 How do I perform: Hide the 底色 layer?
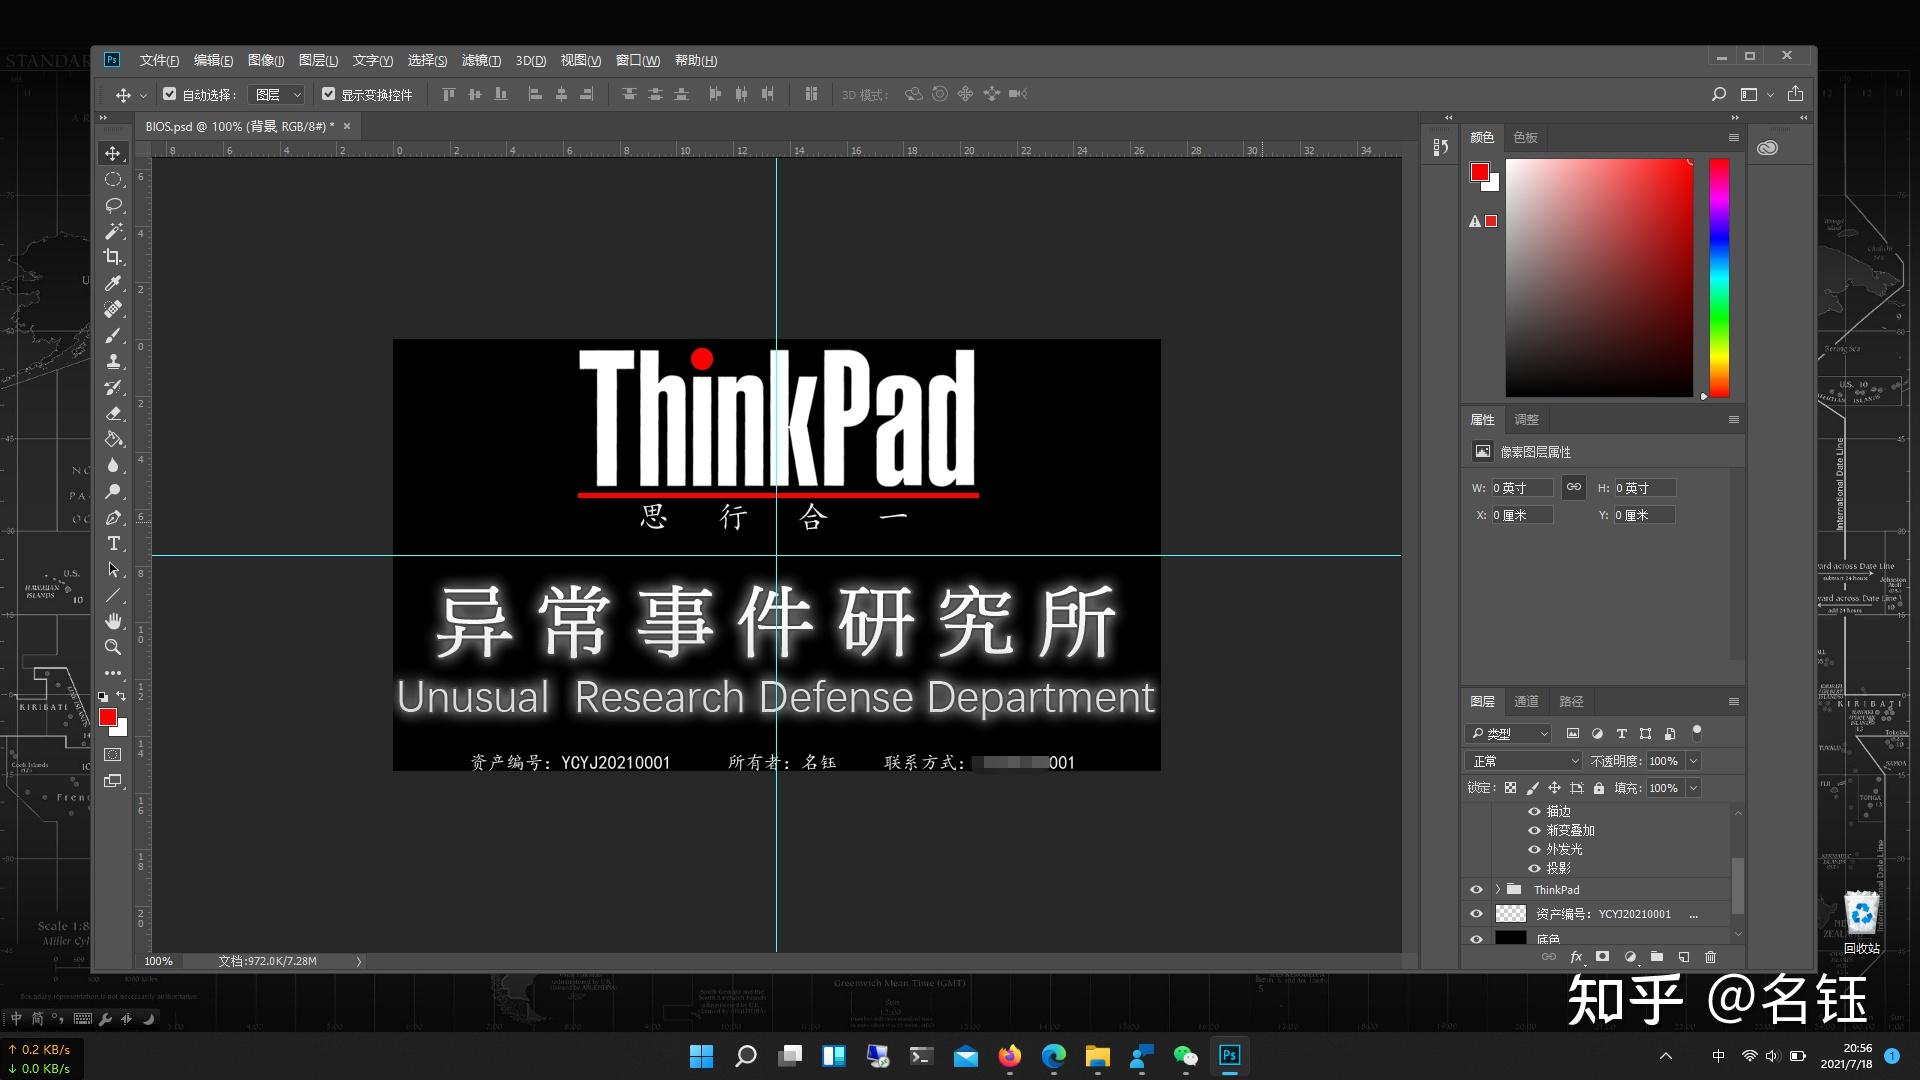[1477, 938]
